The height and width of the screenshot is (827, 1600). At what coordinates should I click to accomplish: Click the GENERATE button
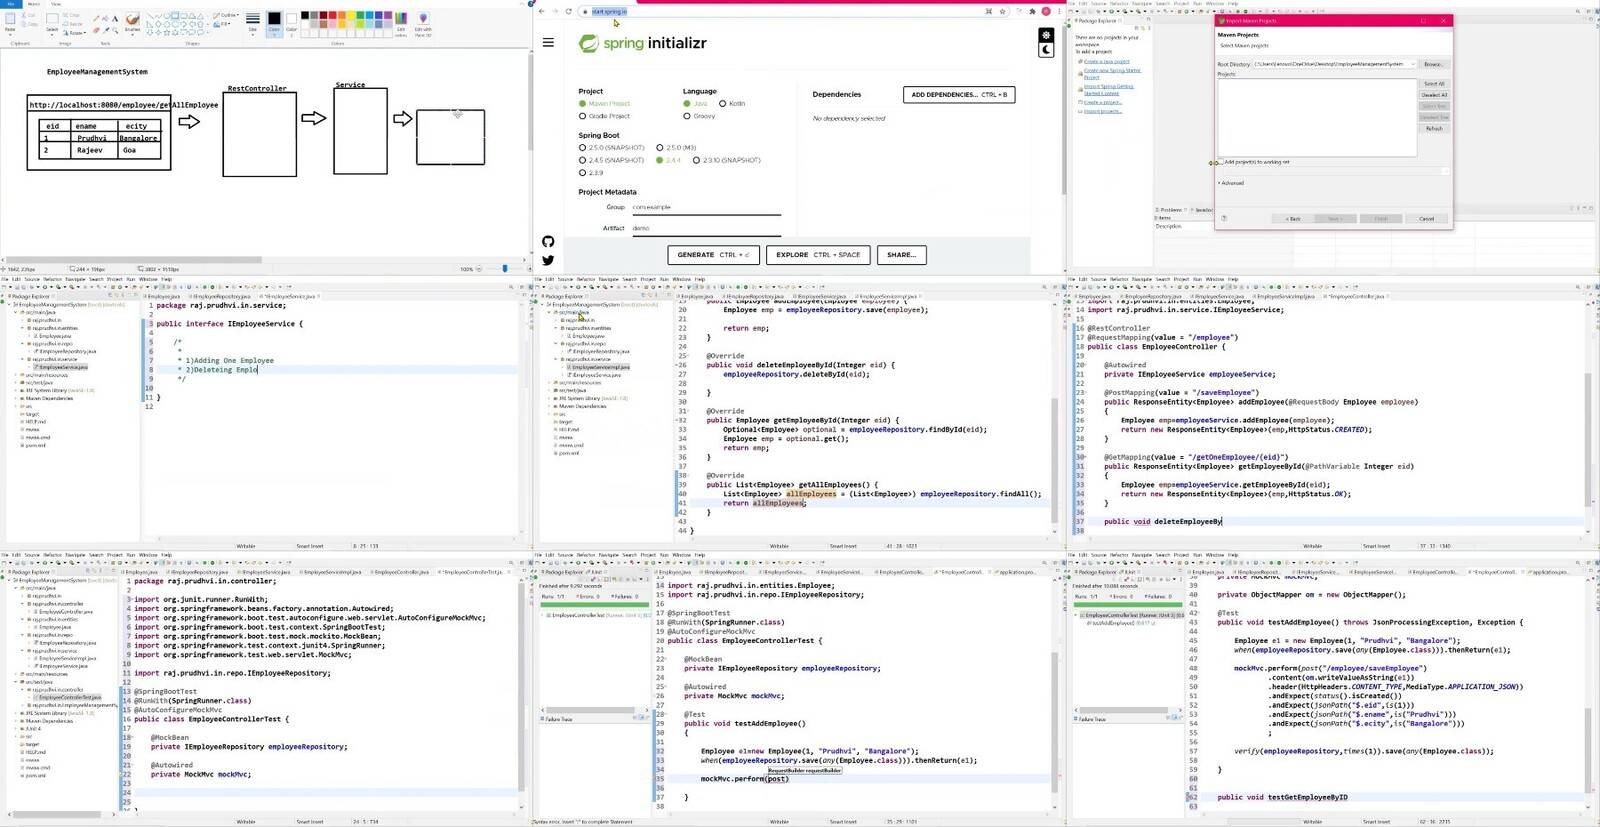click(713, 255)
